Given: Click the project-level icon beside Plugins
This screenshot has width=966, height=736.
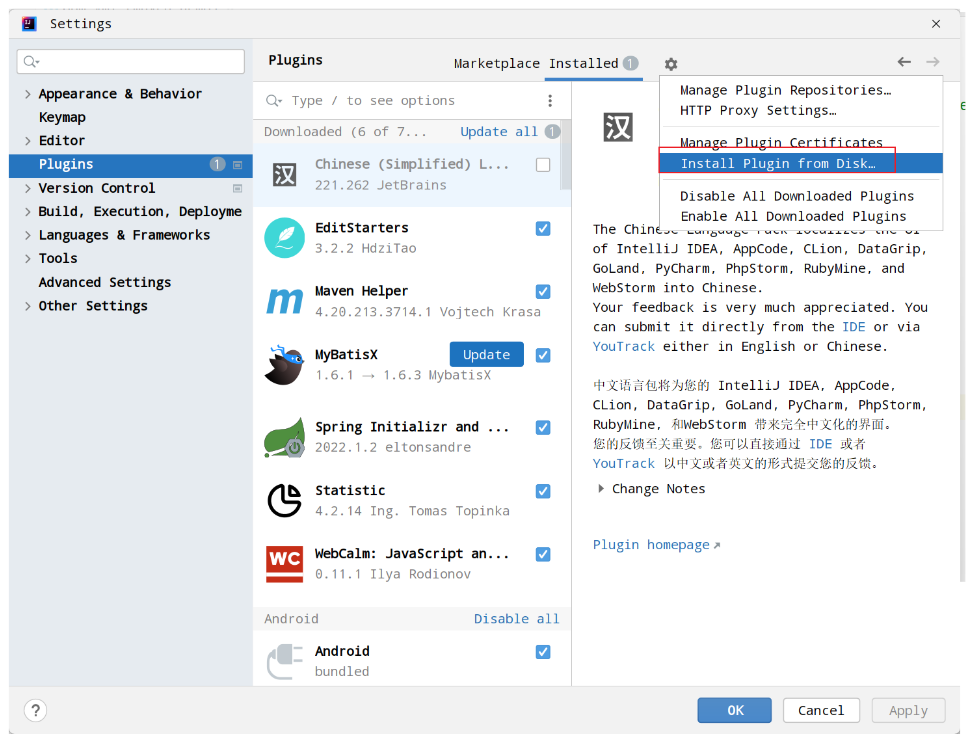Looking at the screenshot, I should coord(237,164).
